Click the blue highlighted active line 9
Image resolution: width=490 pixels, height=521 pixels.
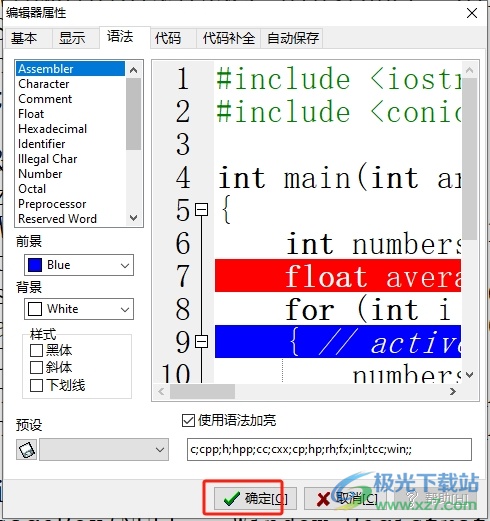[x=338, y=342]
